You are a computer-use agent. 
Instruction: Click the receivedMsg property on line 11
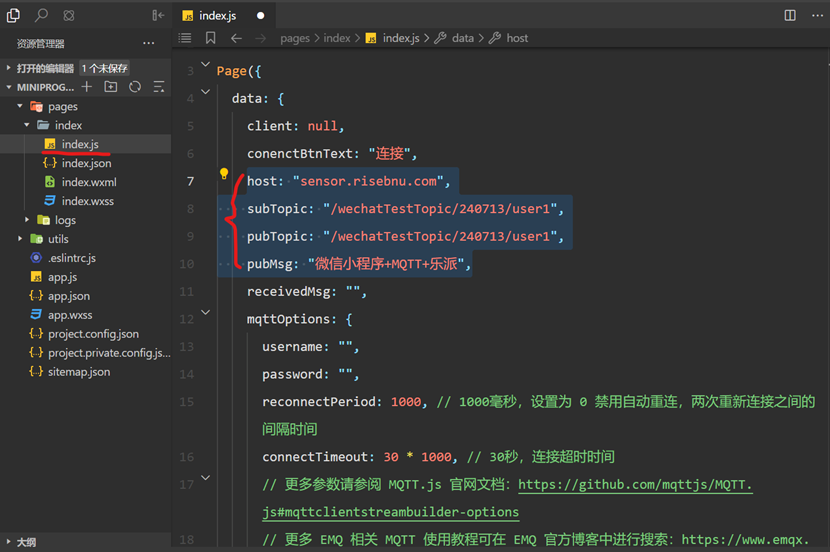pos(288,292)
